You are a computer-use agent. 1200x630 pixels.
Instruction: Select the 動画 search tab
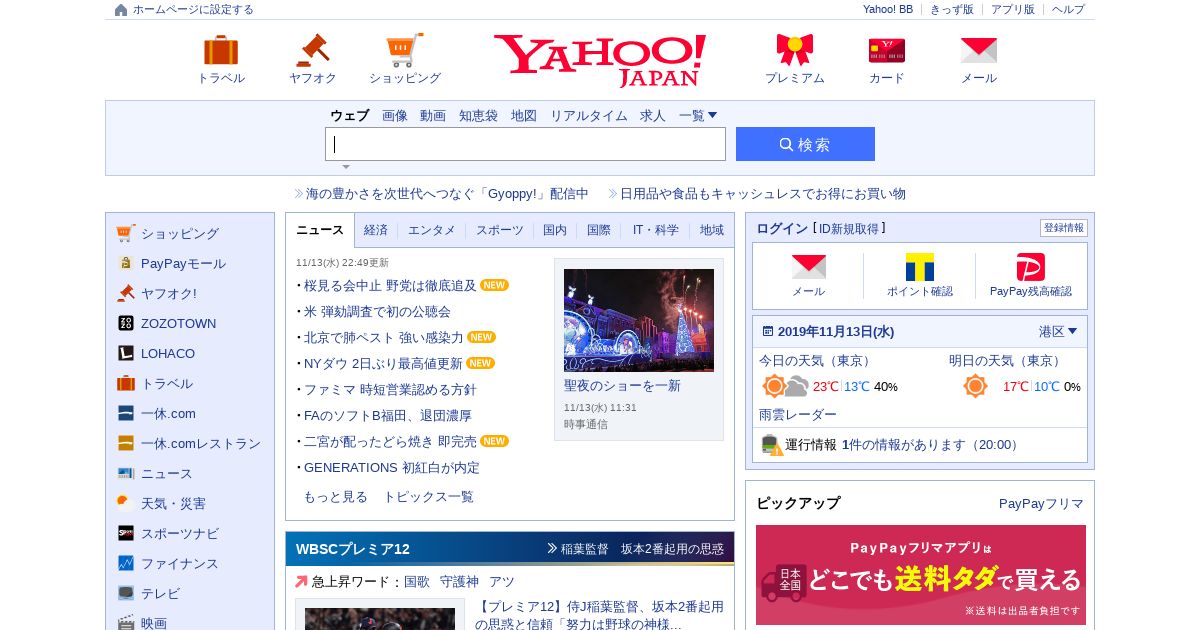pyautogui.click(x=433, y=115)
